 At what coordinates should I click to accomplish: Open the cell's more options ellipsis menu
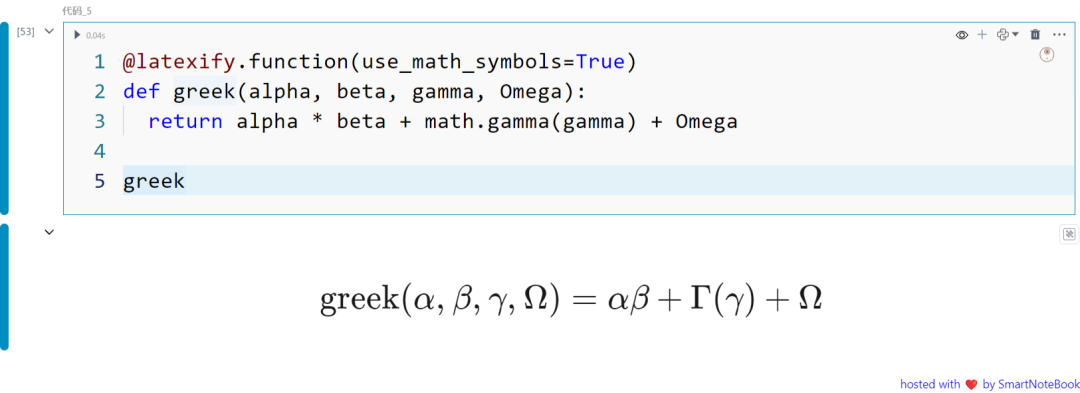(x=1059, y=34)
